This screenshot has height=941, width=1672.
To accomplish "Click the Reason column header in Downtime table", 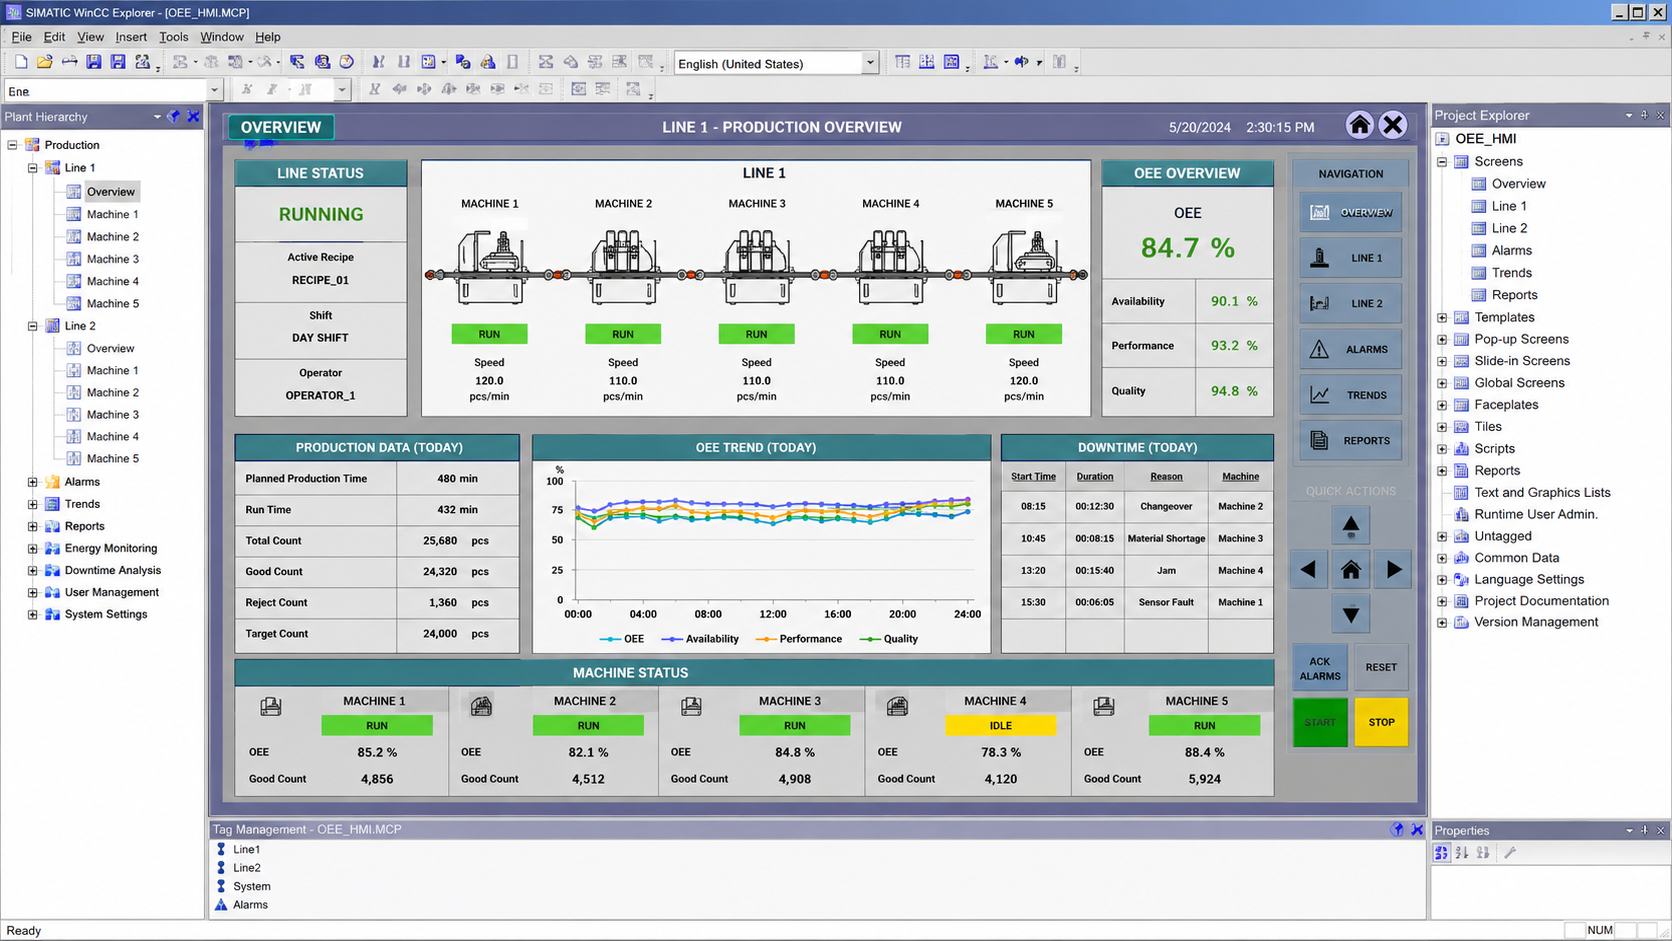I will point(1166,477).
